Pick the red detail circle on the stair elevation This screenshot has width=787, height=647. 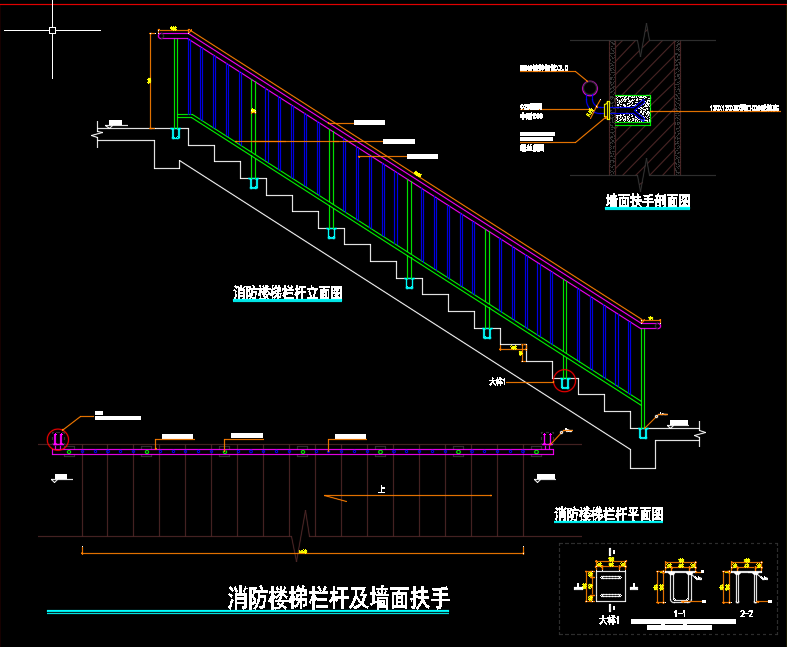click(565, 381)
